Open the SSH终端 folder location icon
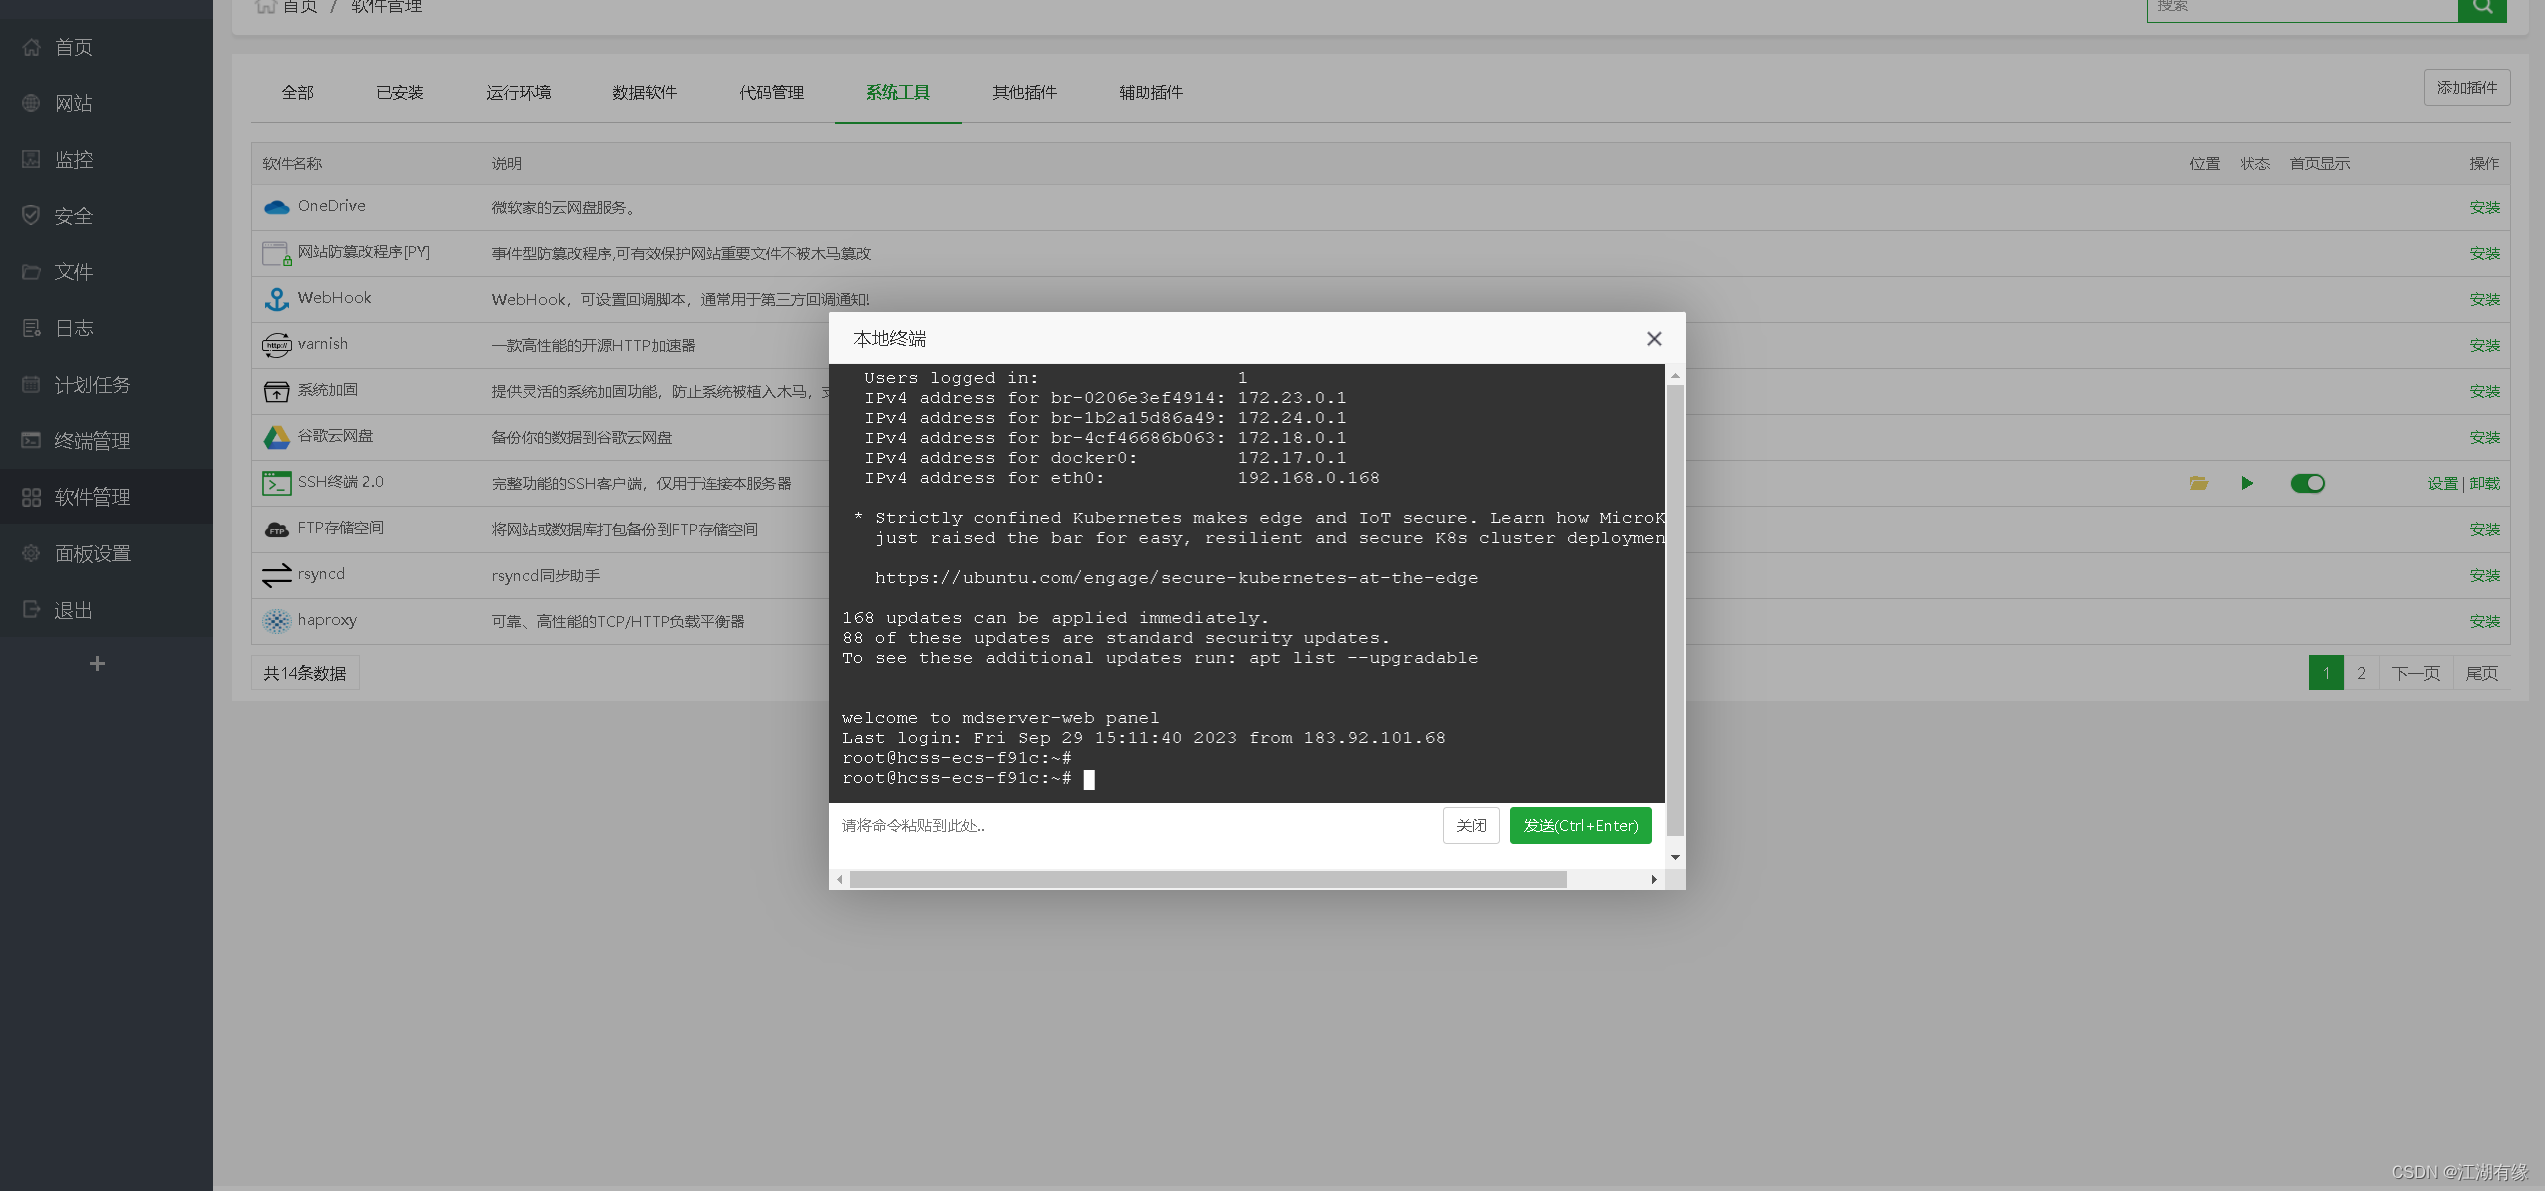 point(2198,483)
